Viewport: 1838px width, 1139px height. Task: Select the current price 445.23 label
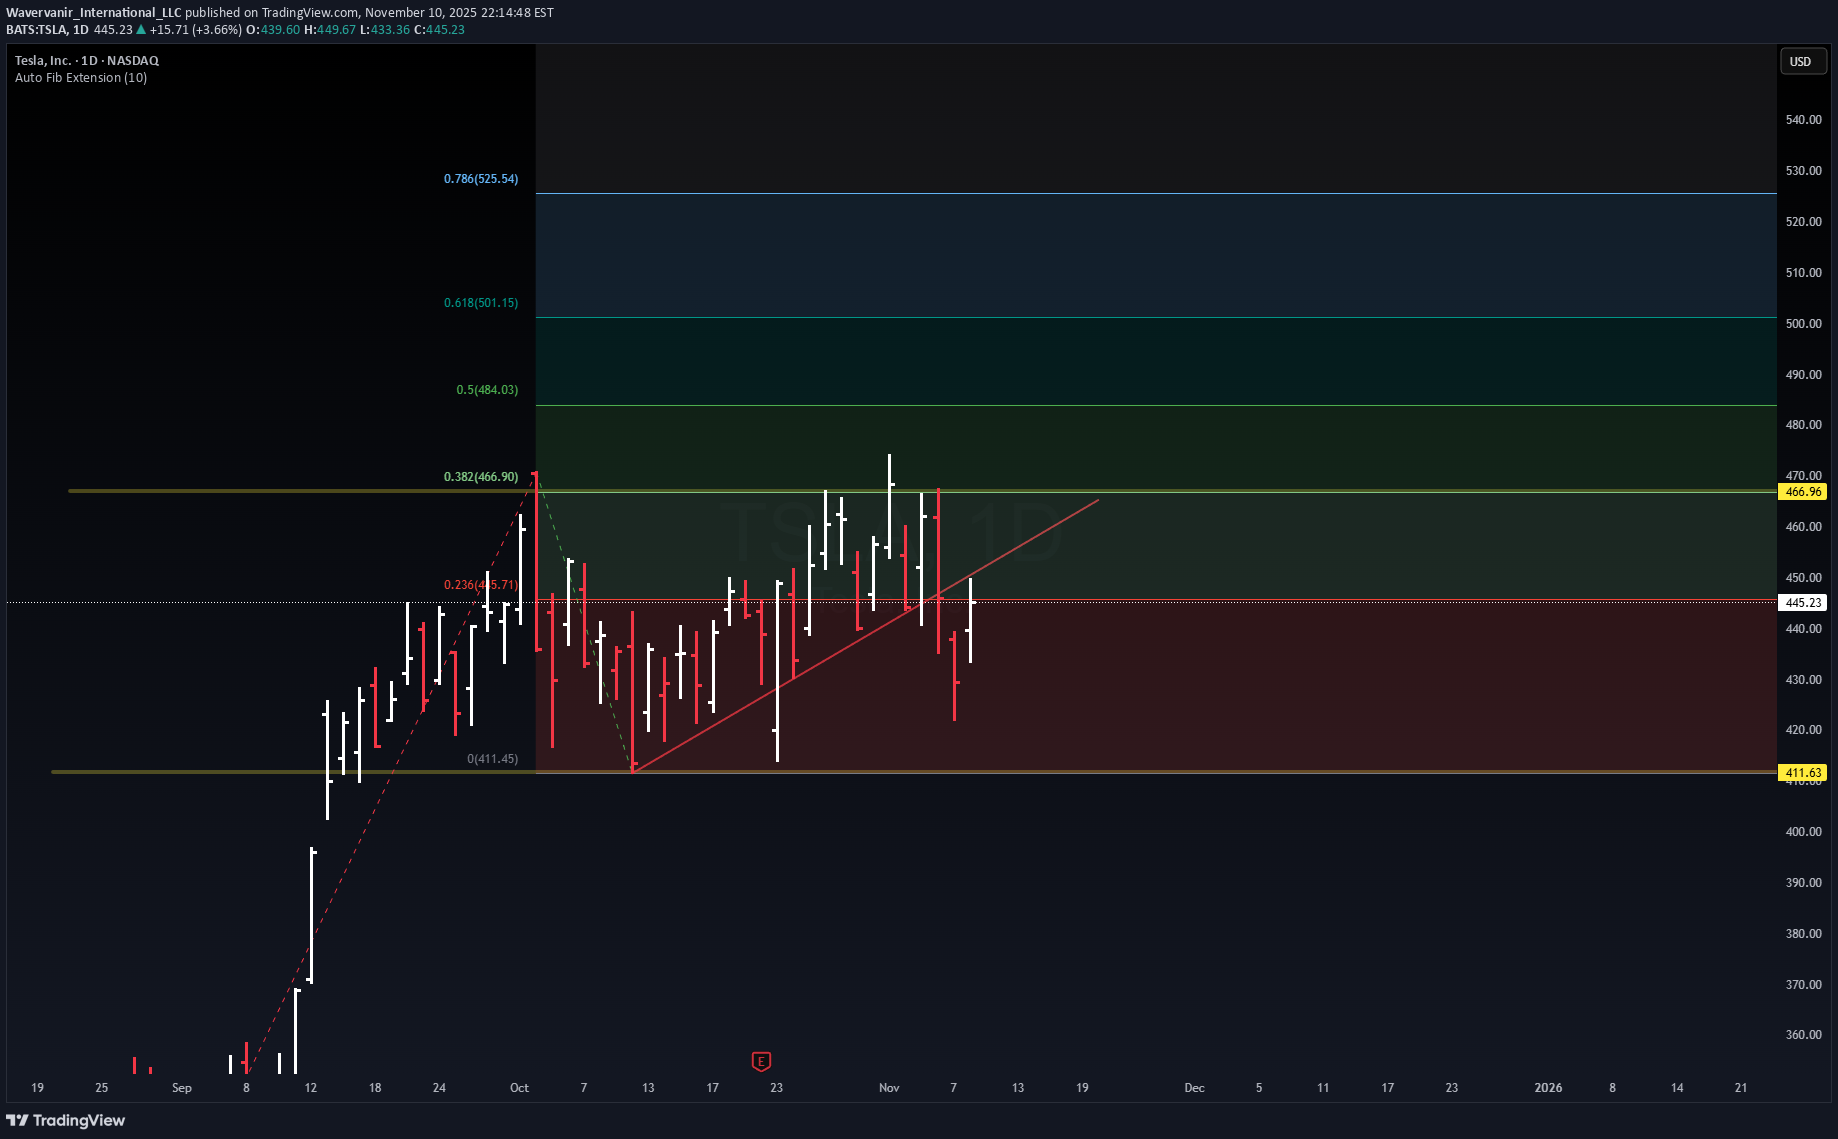1803,603
